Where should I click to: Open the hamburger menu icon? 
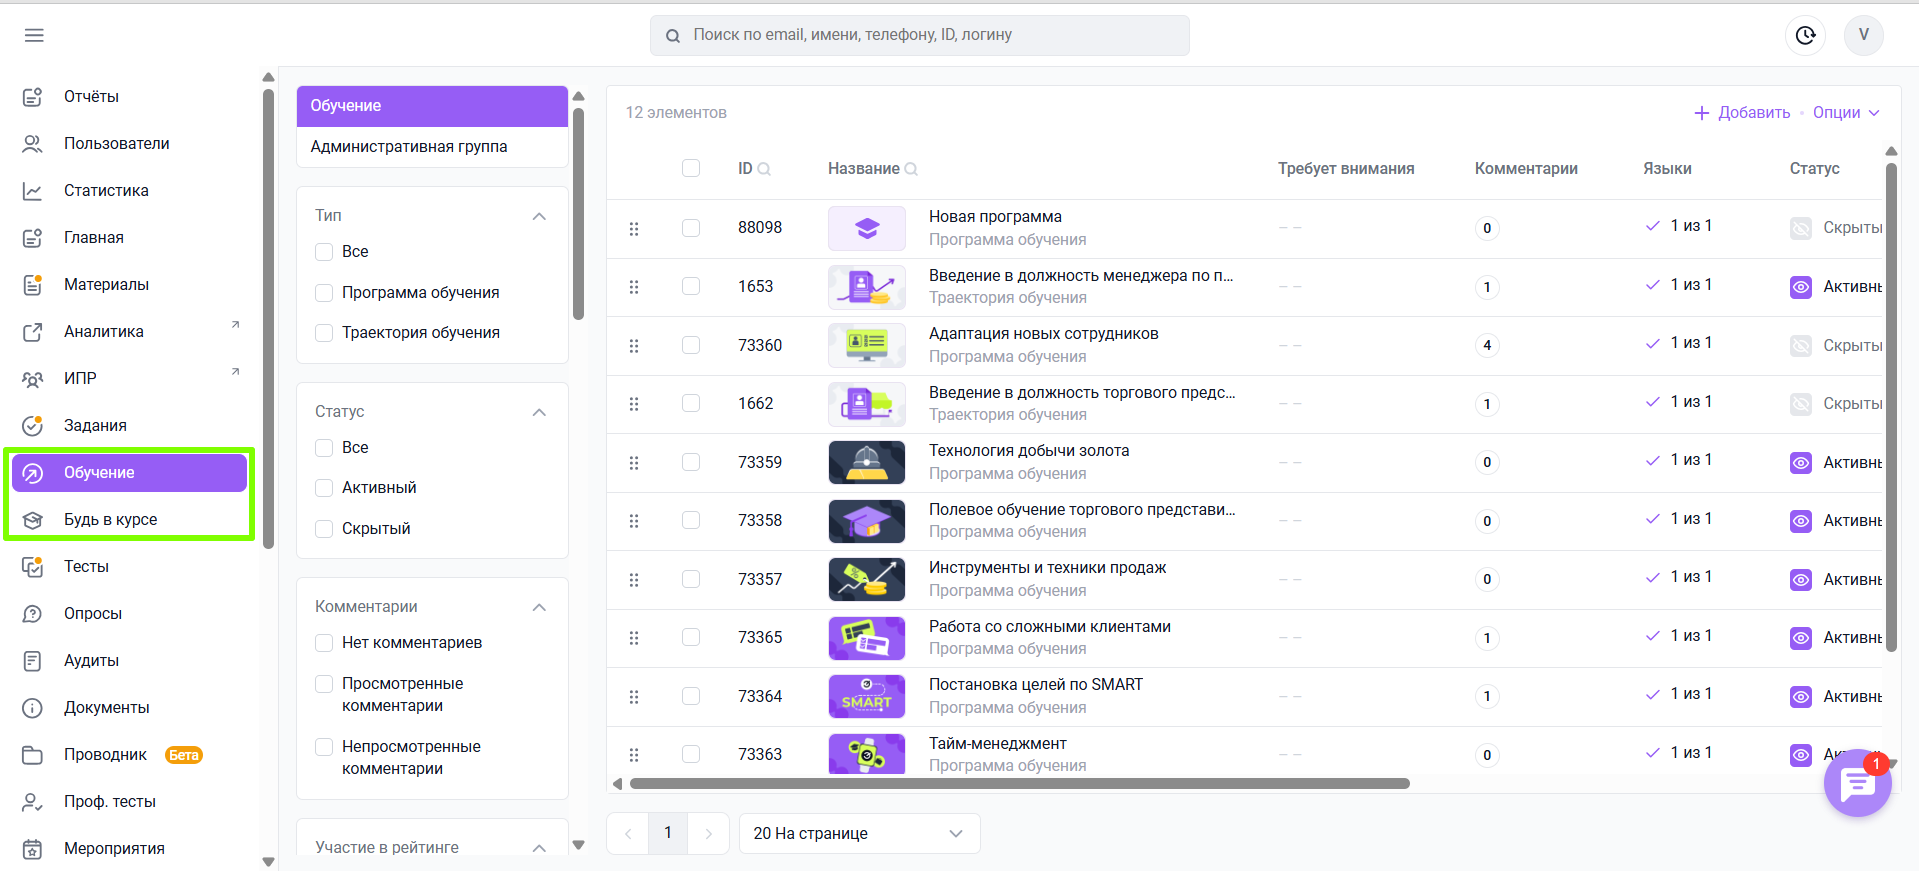(34, 35)
